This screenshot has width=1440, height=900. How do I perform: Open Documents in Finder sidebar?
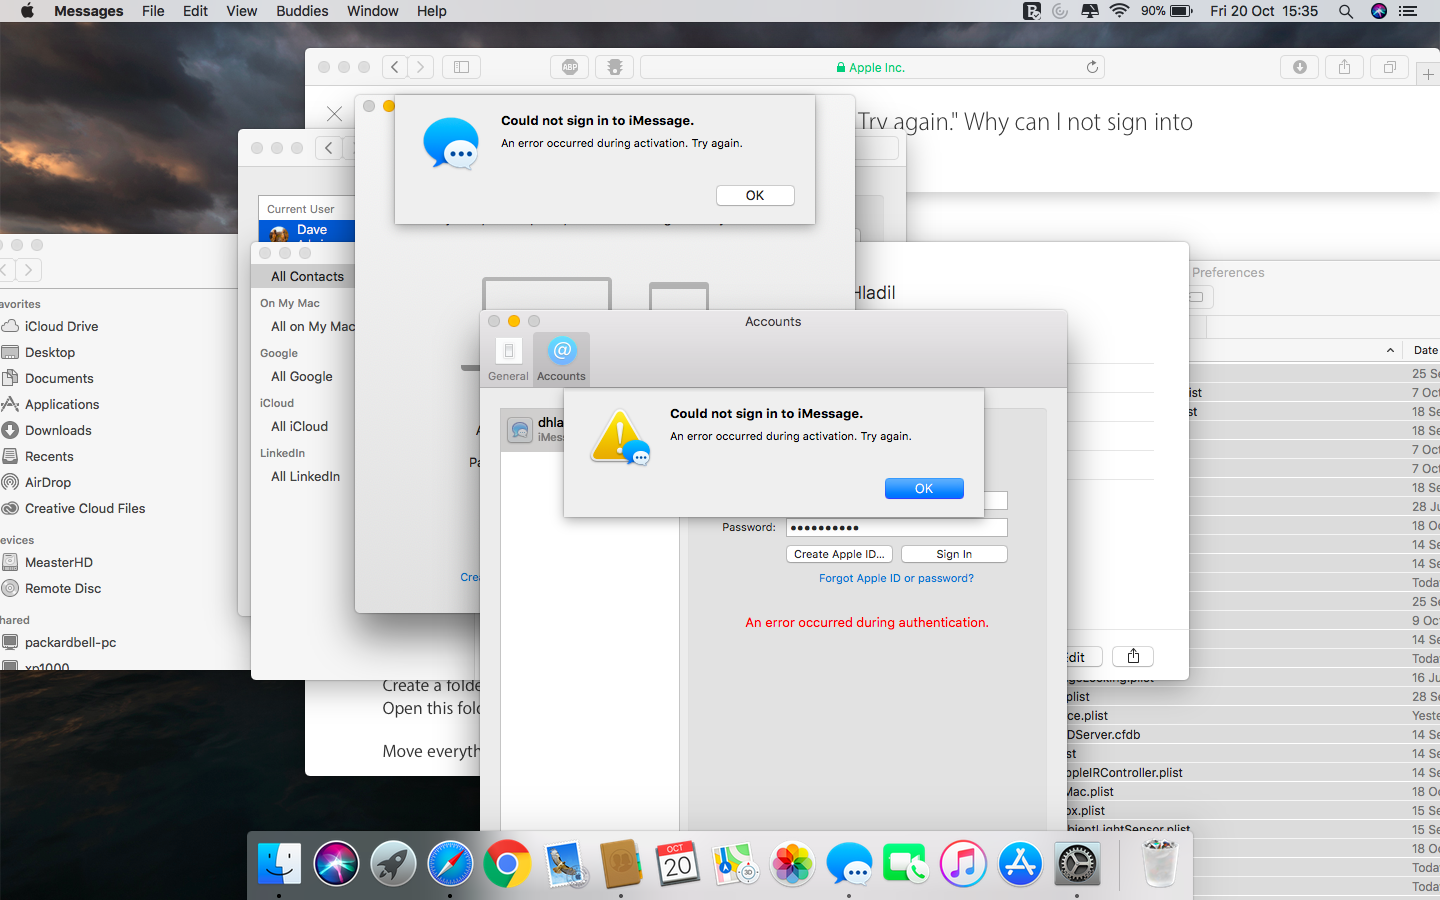click(x=59, y=378)
